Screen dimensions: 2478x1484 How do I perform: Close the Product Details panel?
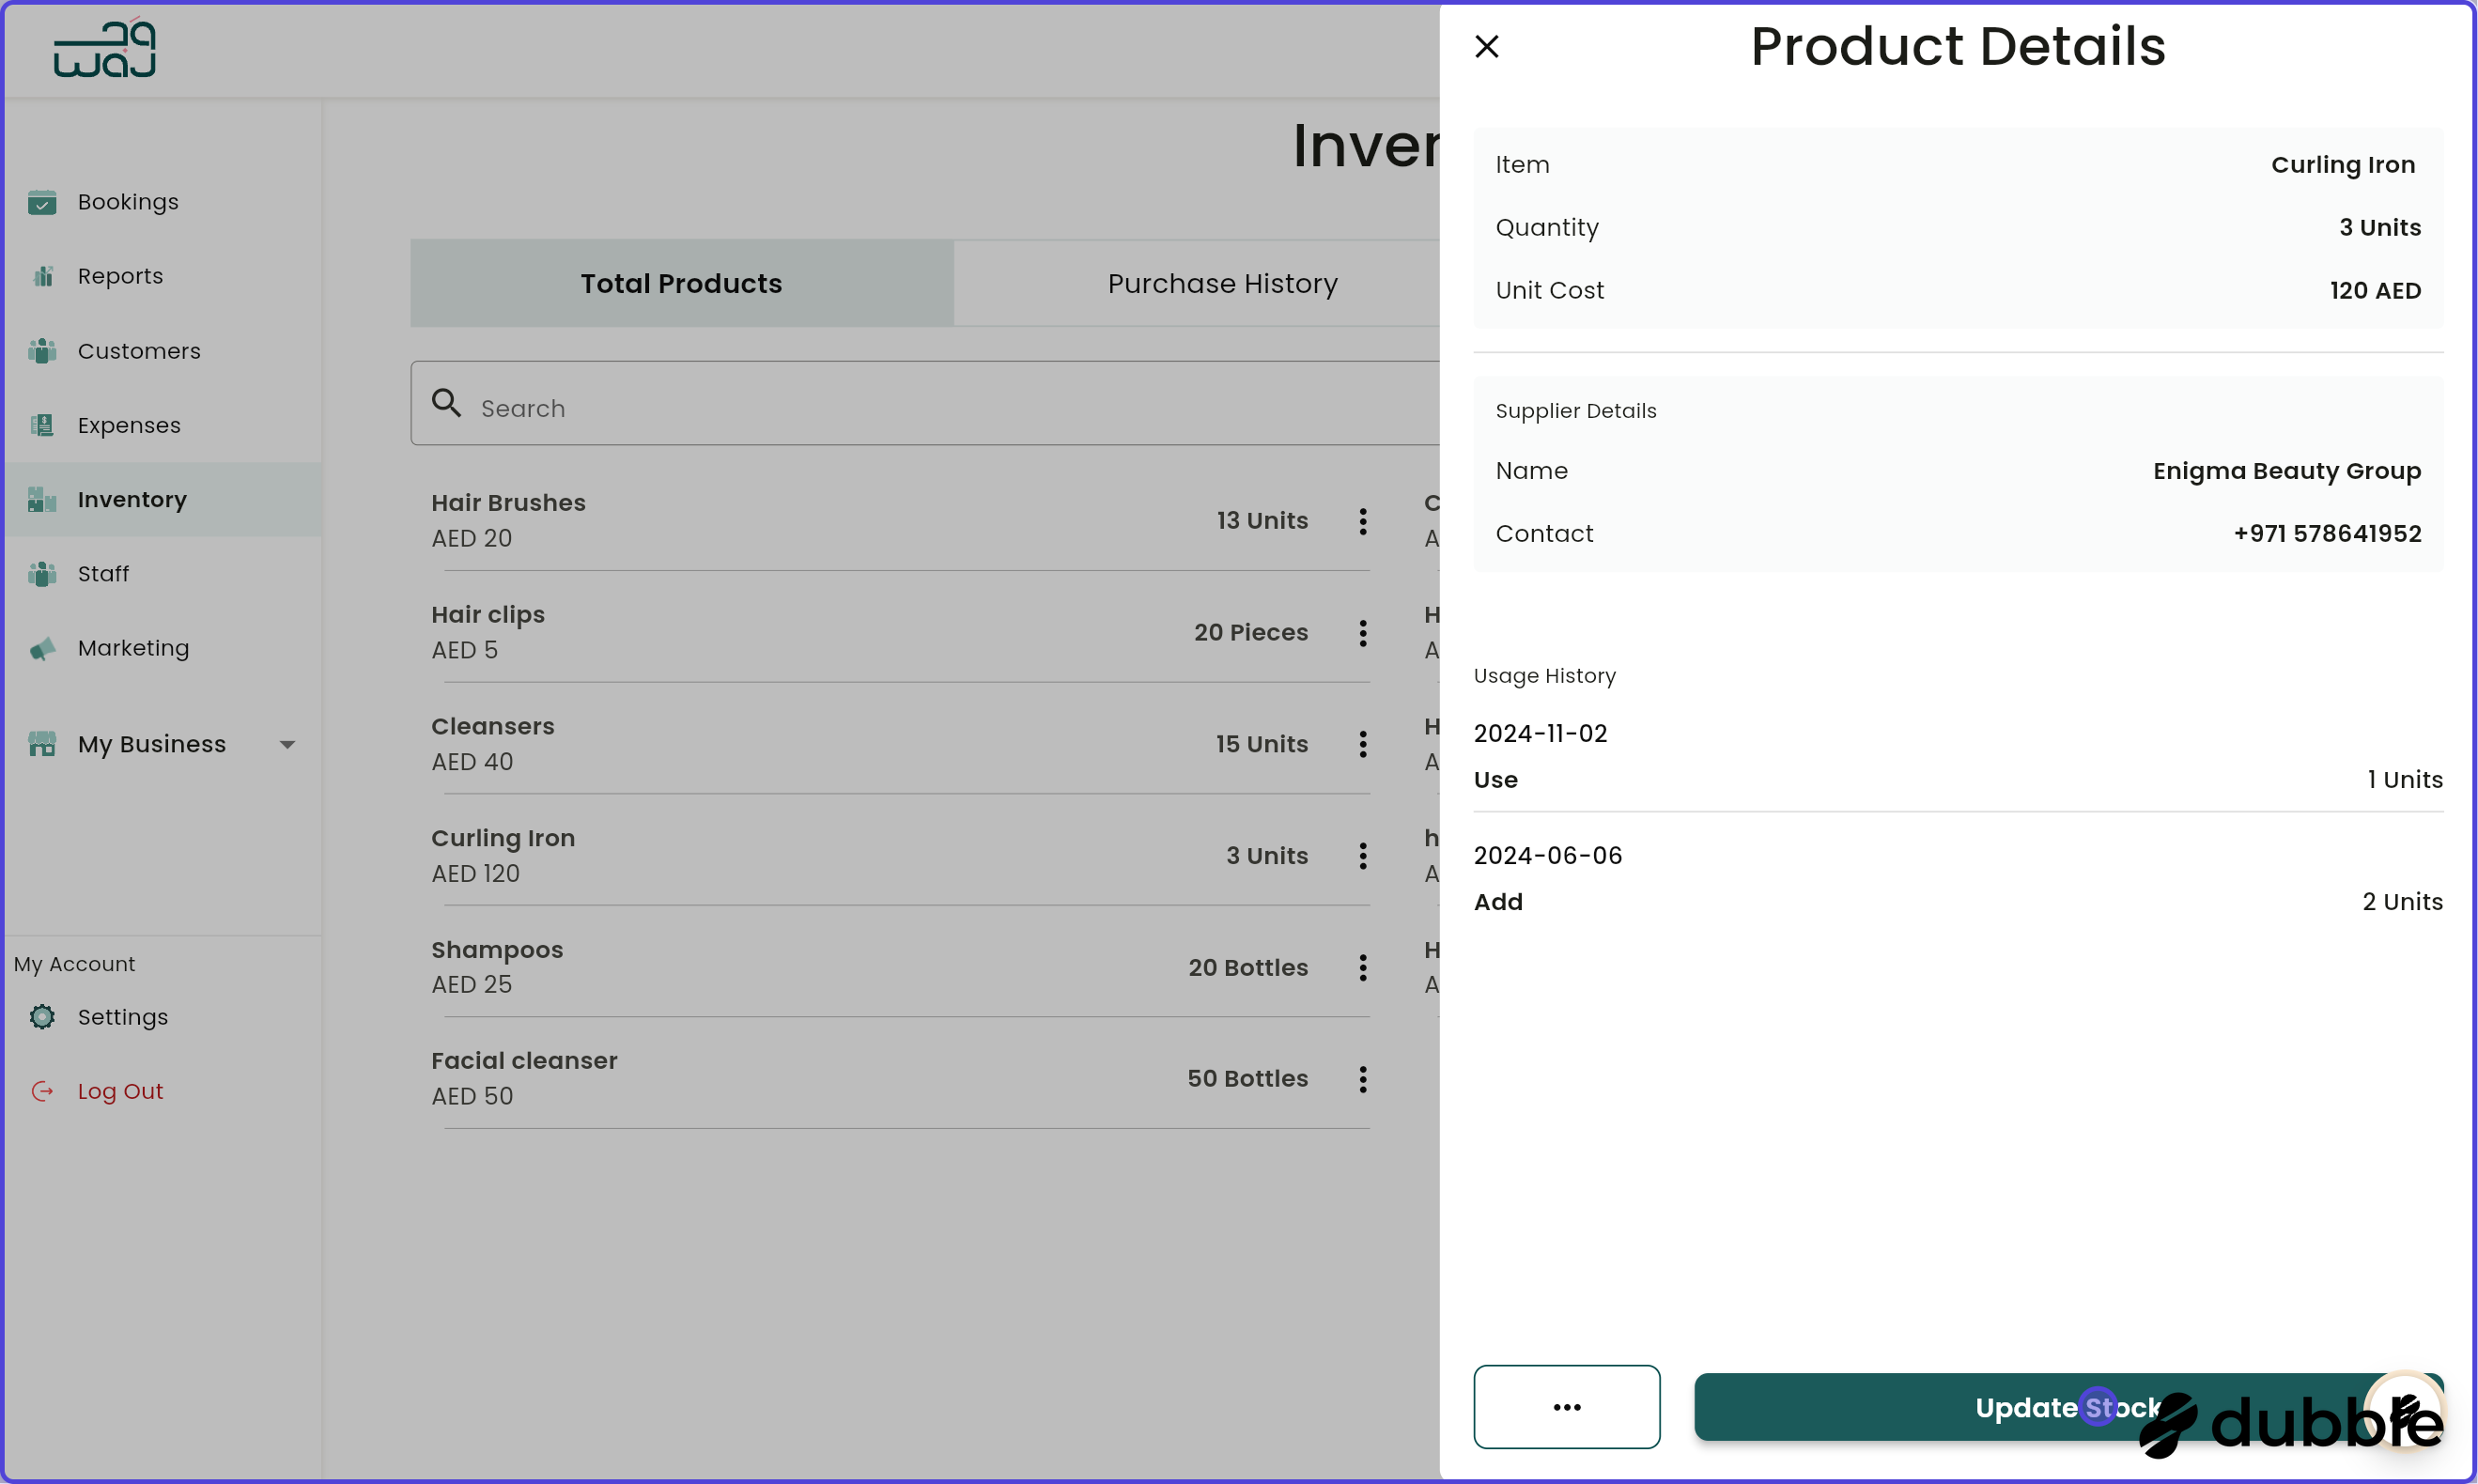click(1487, 46)
